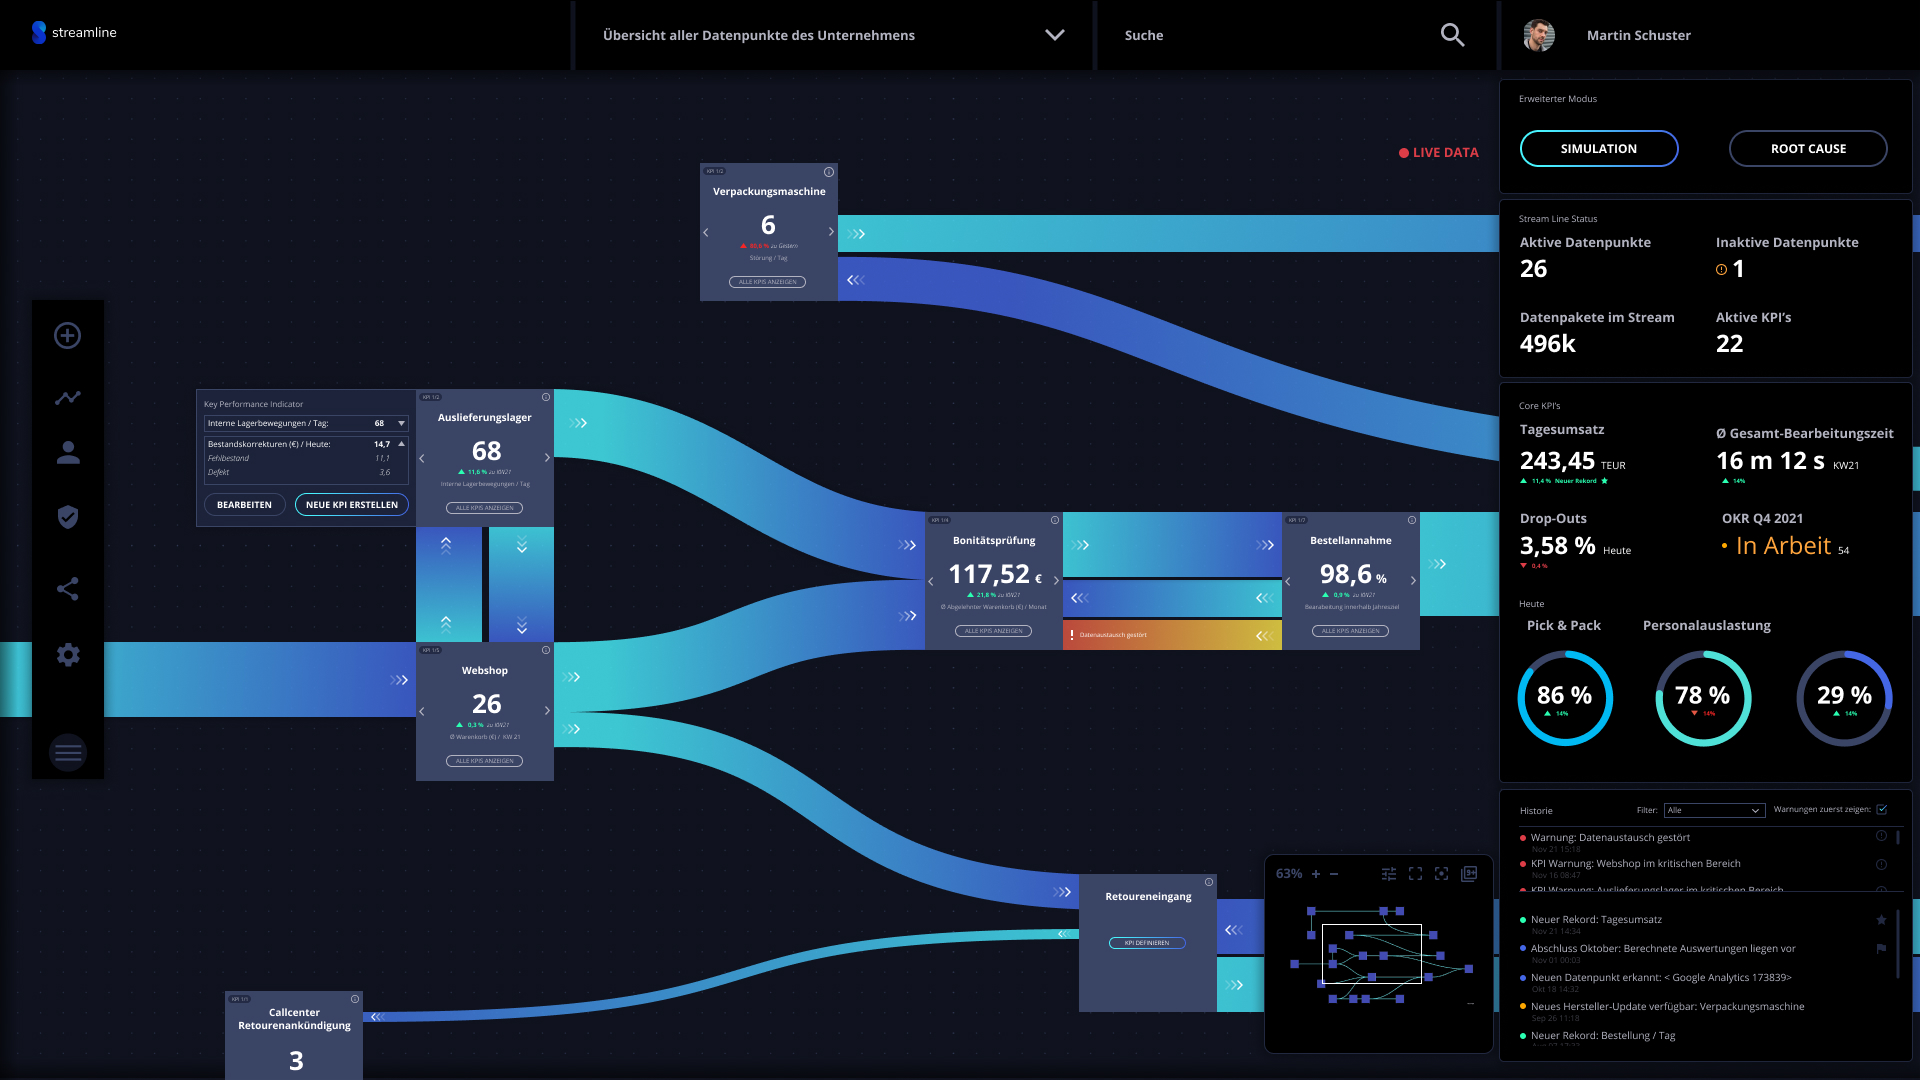The image size is (1920, 1080).
Task: Click NEUE KPI ERSTELLEN button
Action: coord(352,505)
